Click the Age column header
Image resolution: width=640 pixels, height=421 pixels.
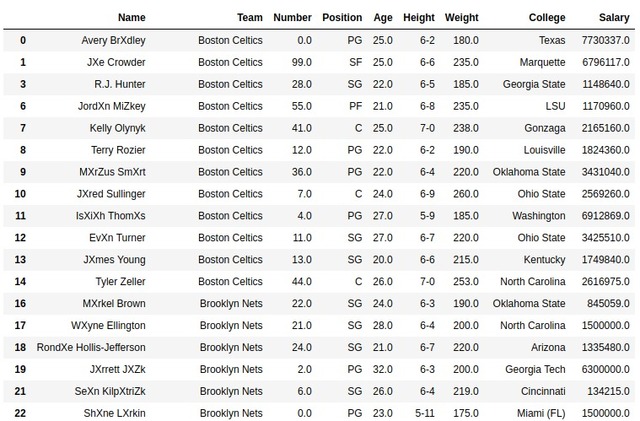click(383, 17)
